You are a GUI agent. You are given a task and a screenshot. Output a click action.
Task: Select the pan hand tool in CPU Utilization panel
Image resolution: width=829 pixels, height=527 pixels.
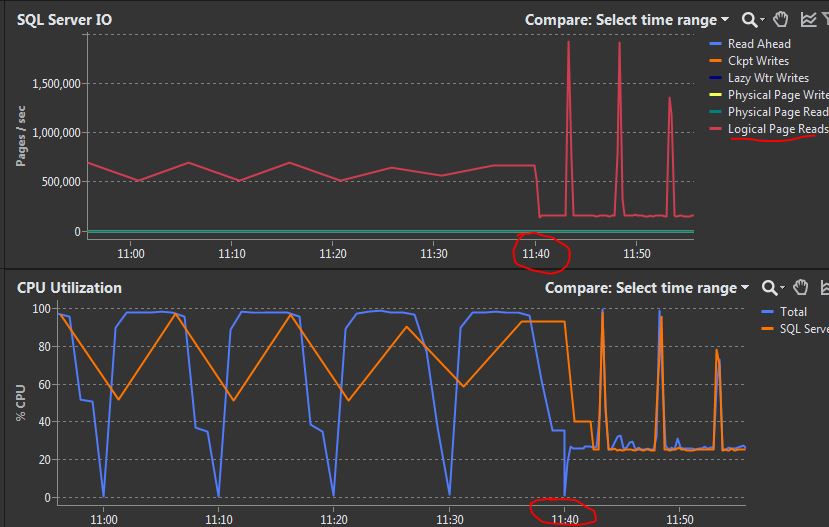pos(800,287)
